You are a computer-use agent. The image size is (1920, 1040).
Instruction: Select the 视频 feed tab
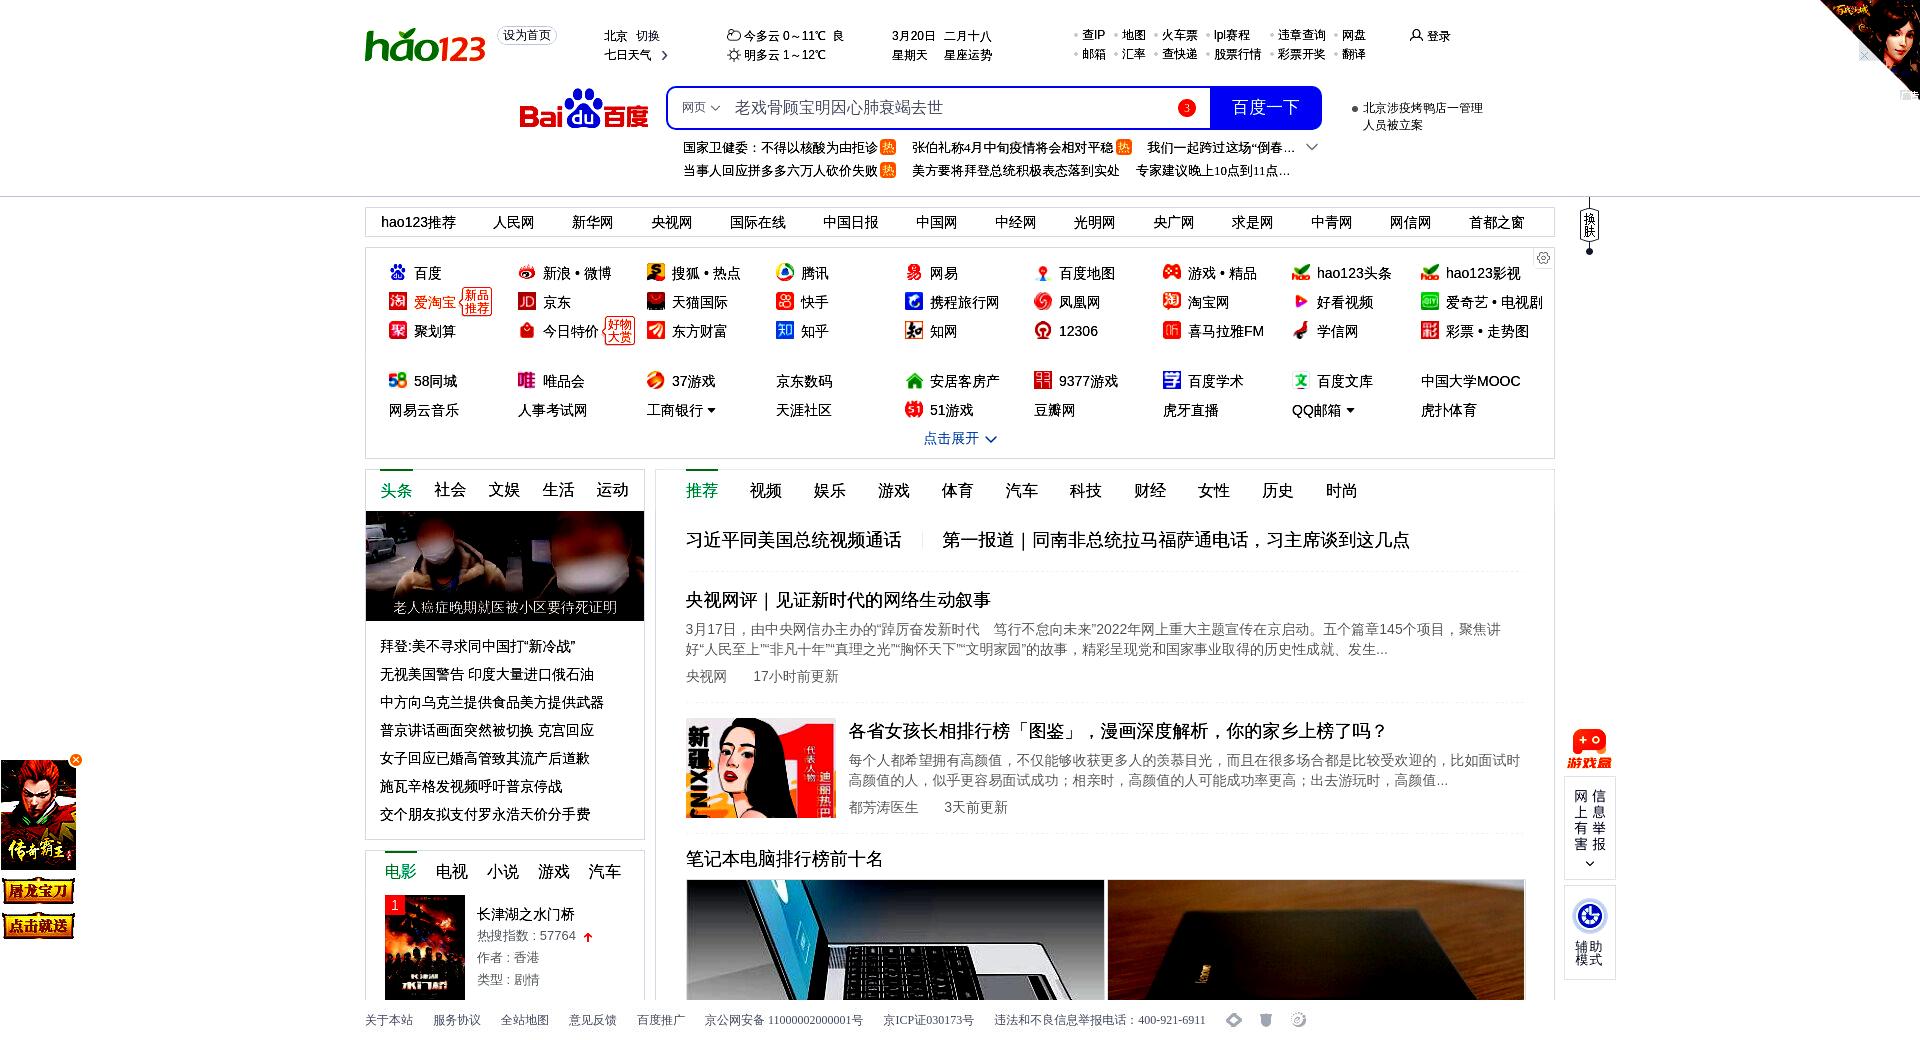[x=766, y=491]
